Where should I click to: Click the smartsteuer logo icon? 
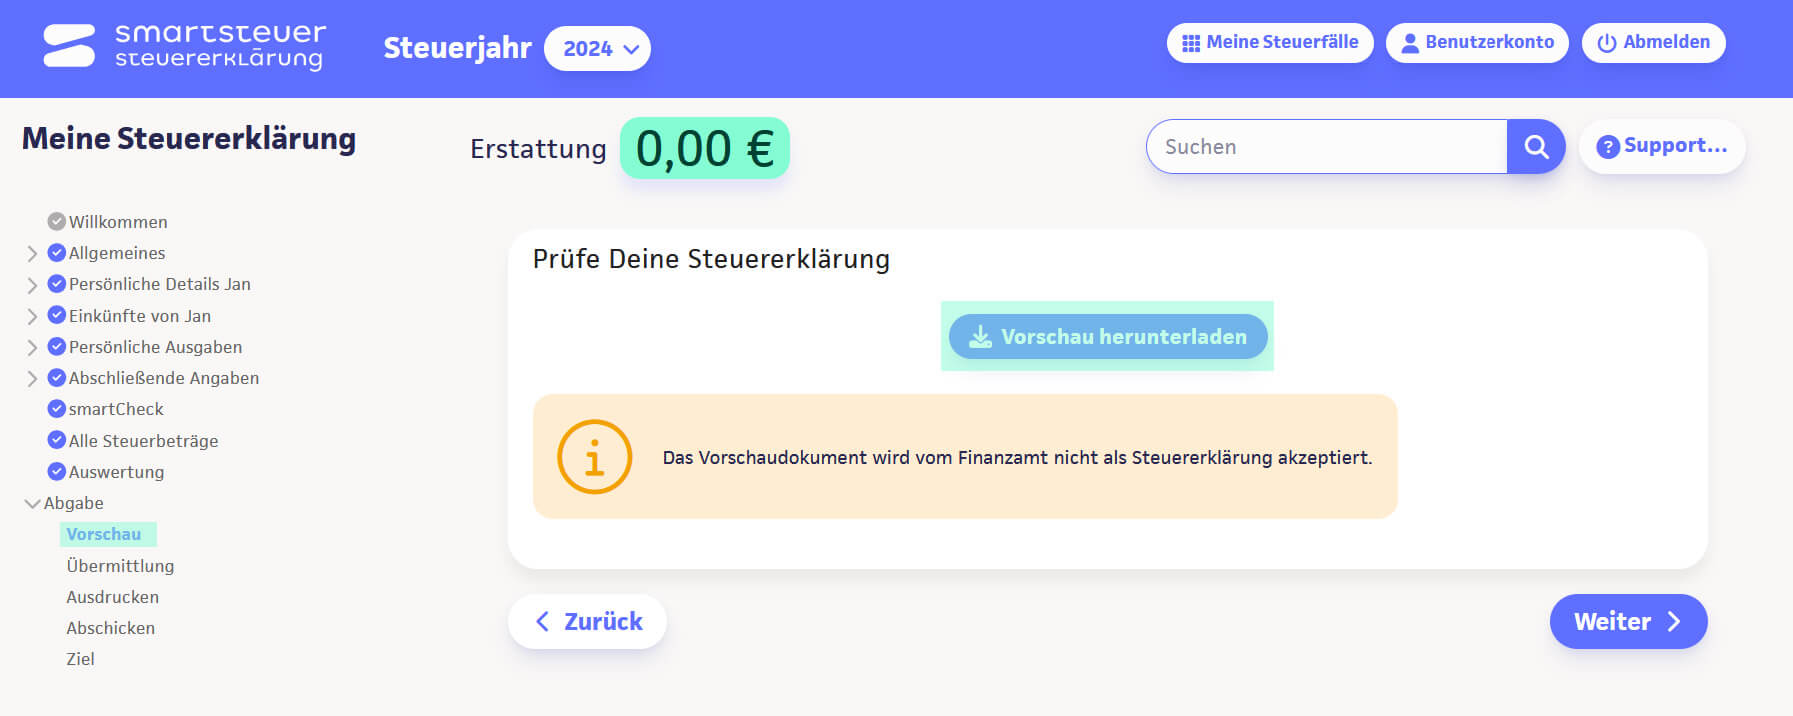click(x=69, y=46)
